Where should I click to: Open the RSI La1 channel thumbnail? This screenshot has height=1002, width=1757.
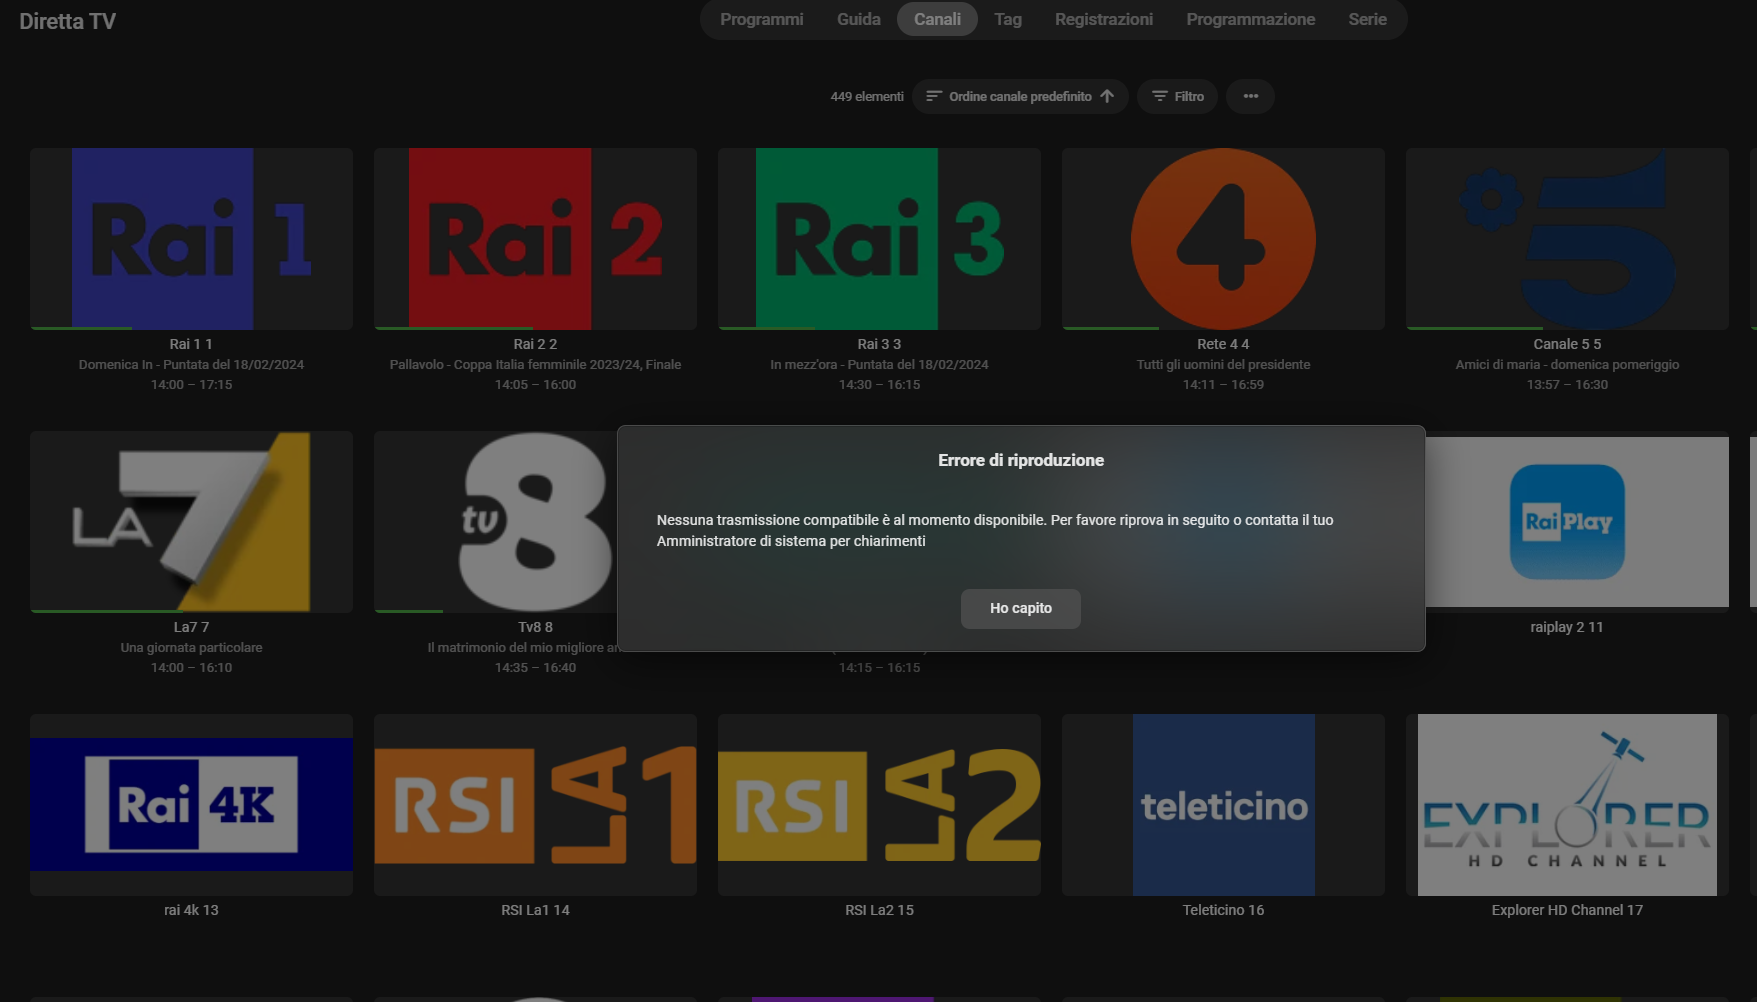pos(535,805)
